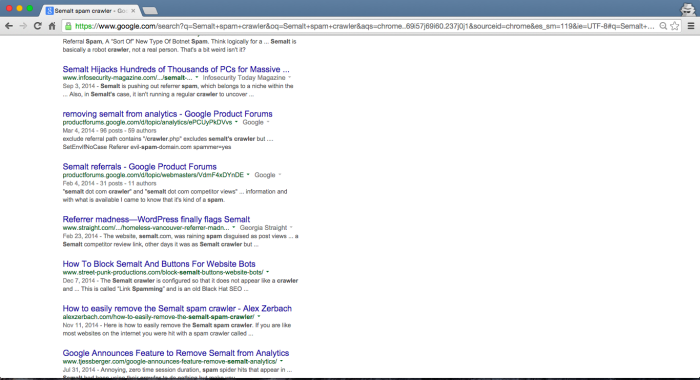The height and width of the screenshot is (380, 700).
Task: Open 'How to easily remove the Semalt spam crawler'
Action: coord(177,309)
